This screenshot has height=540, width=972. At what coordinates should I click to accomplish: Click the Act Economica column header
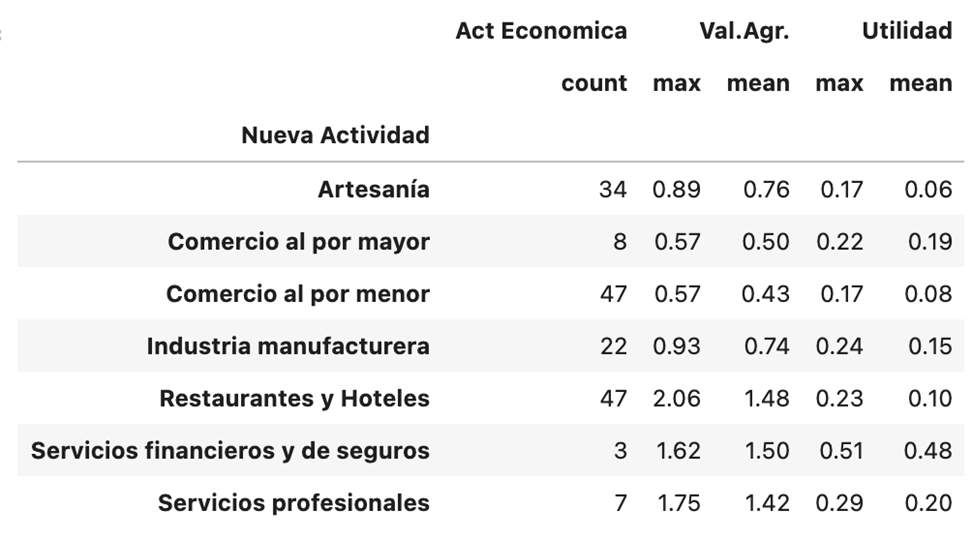[541, 31]
